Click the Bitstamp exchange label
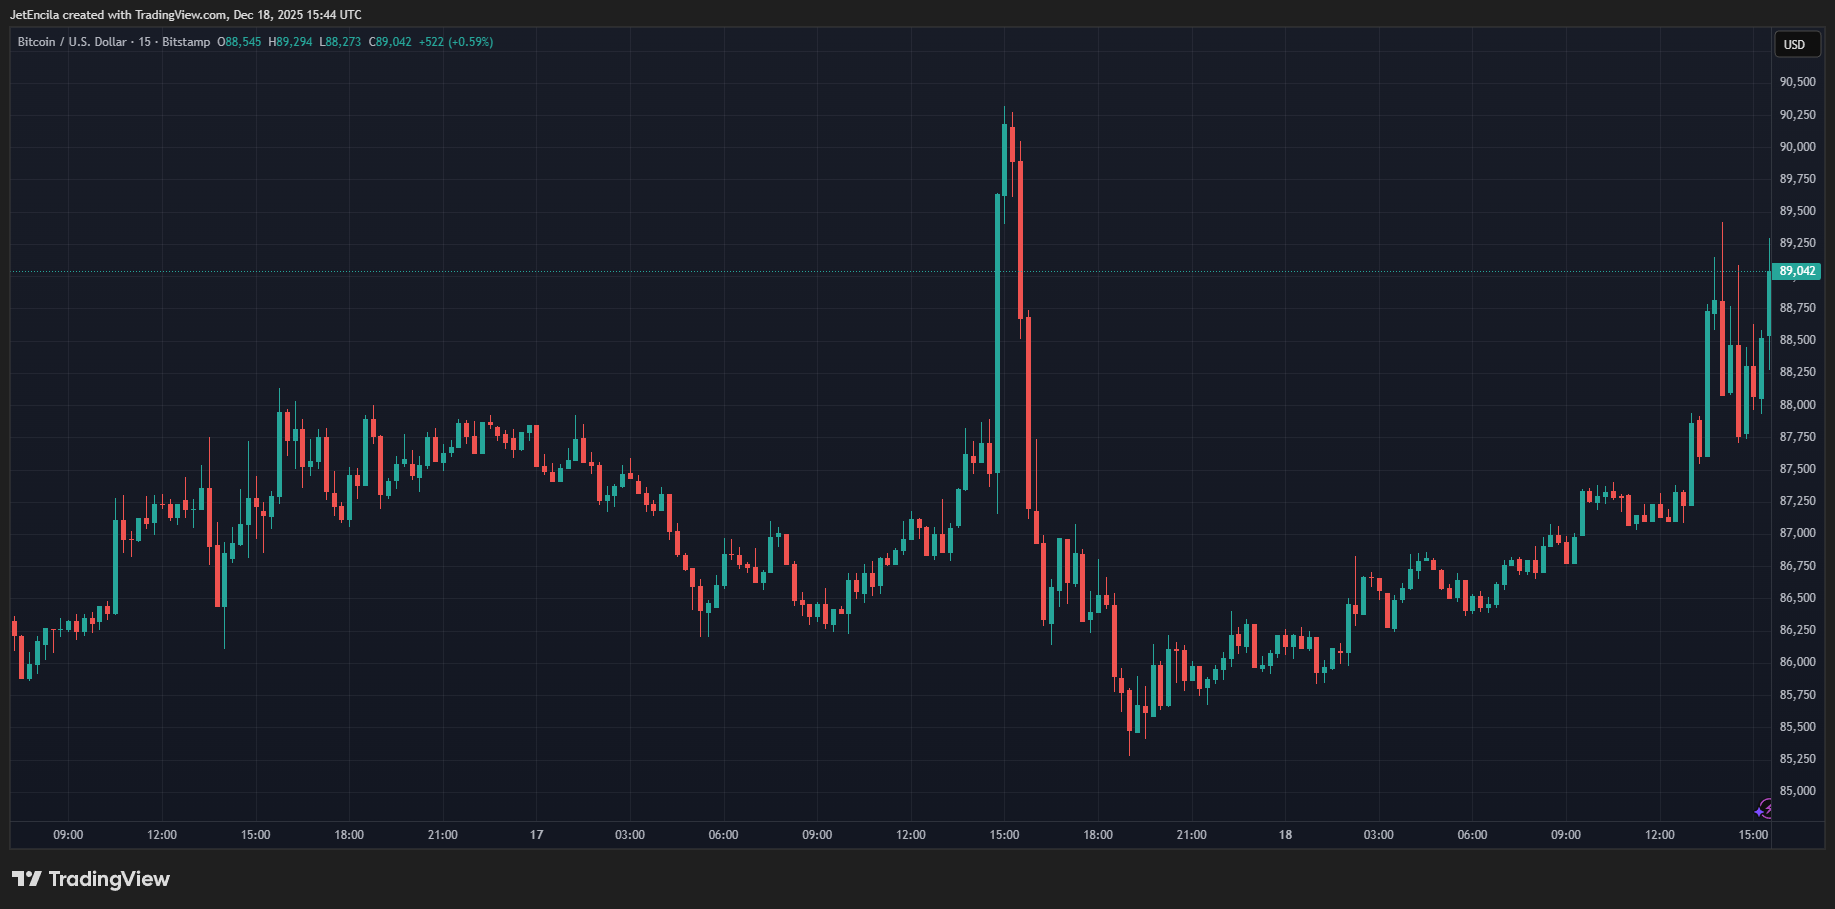This screenshot has width=1835, height=909. [x=185, y=42]
